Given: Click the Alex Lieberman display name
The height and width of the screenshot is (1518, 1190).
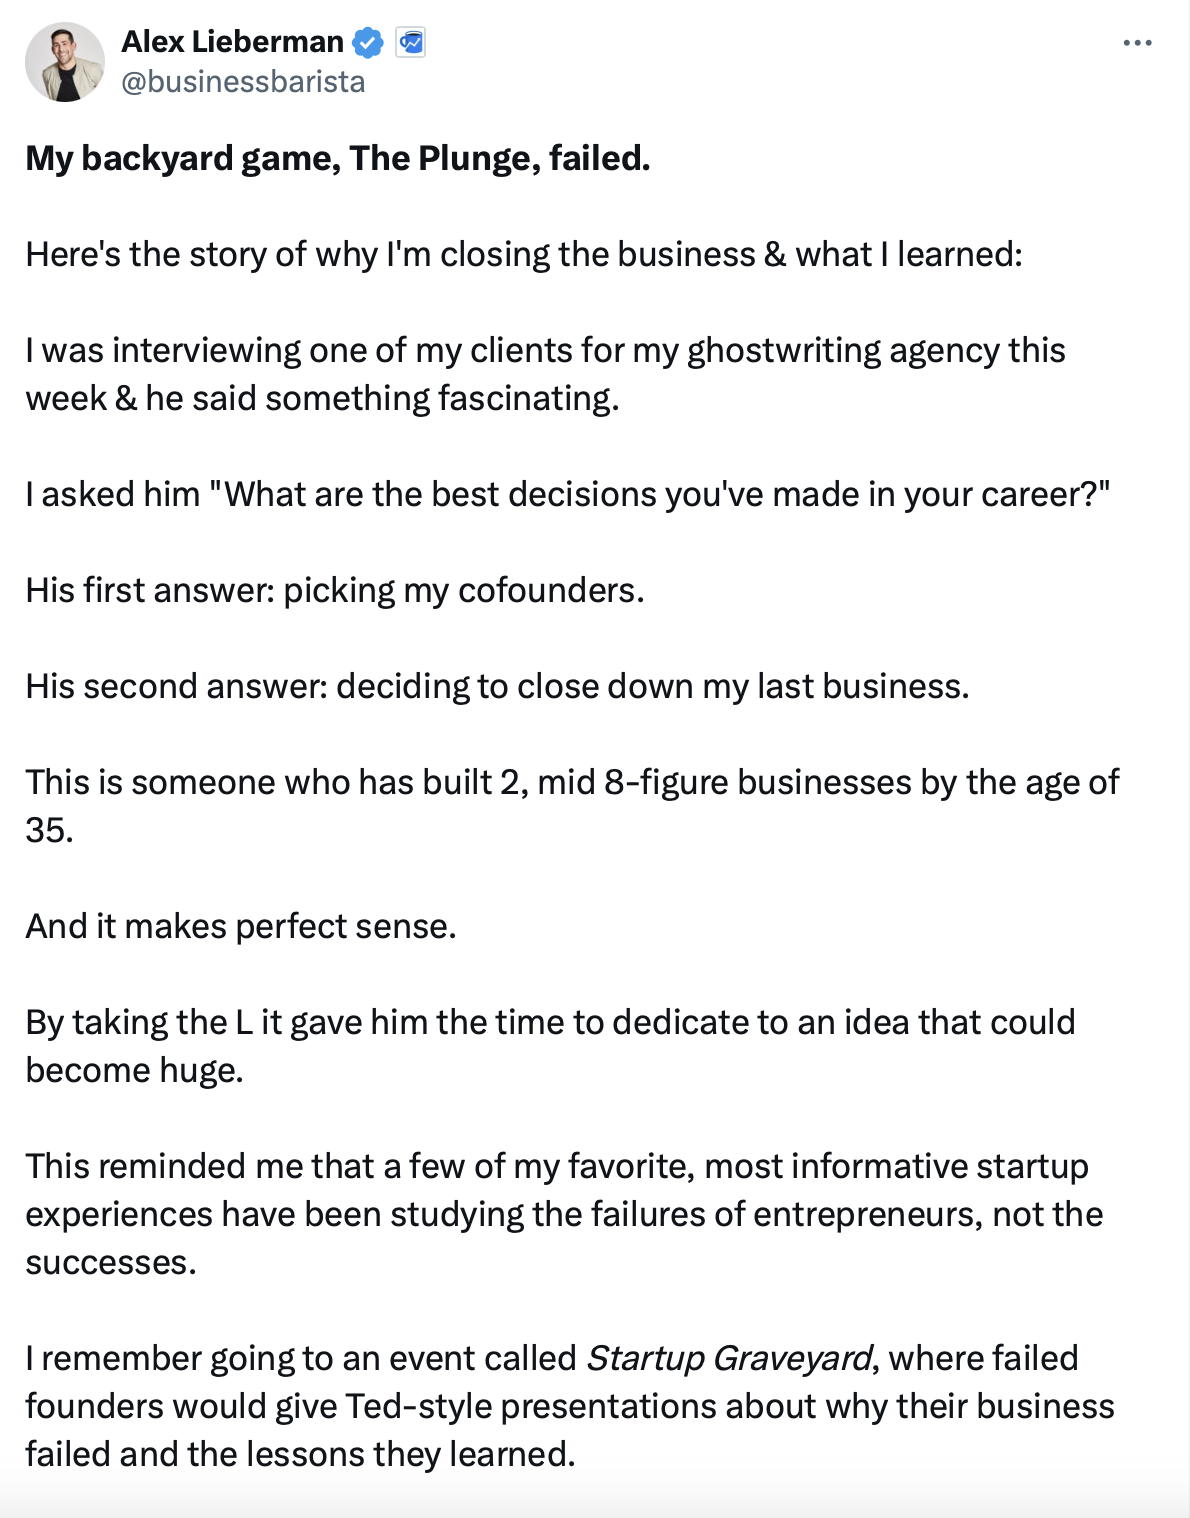Looking at the screenshot, I should 232,42.
